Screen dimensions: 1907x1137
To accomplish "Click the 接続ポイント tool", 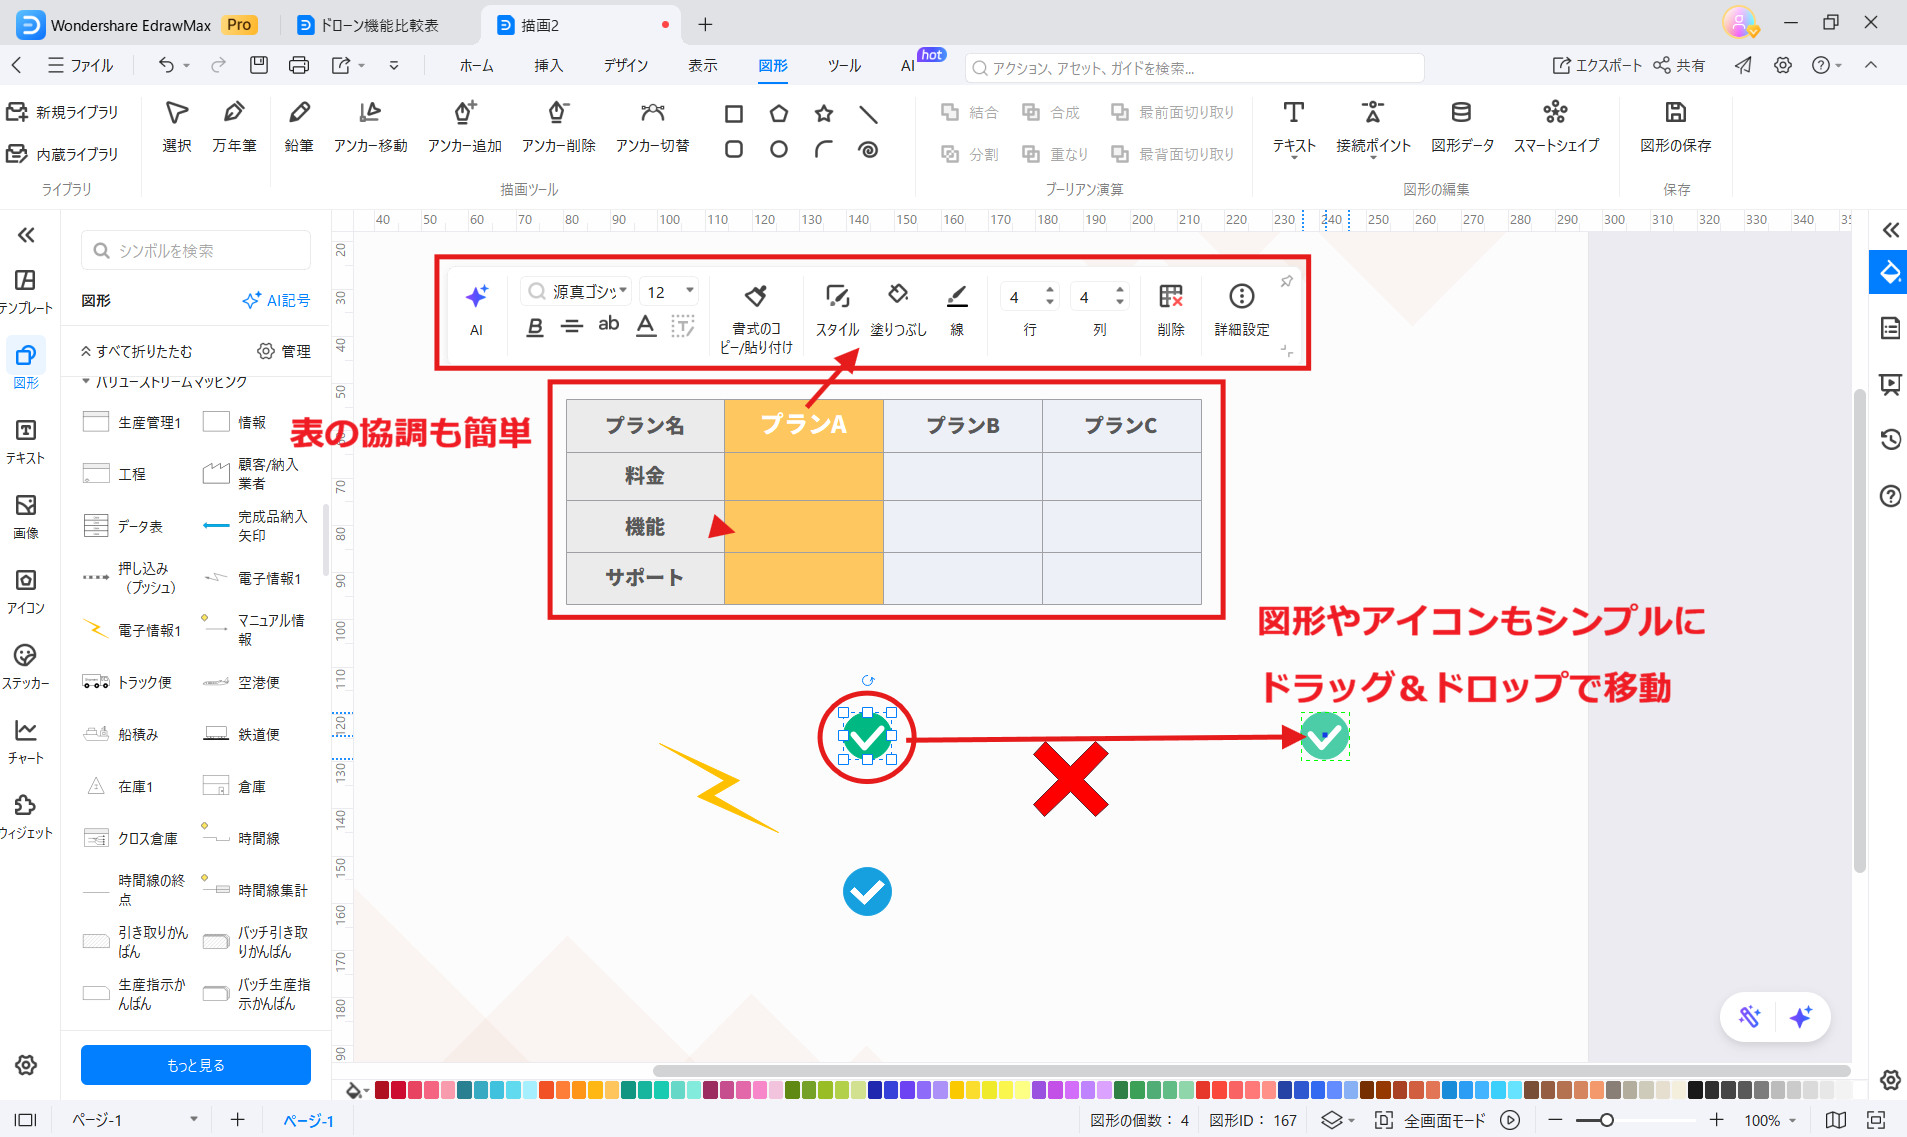I will (x=1373, y=127).
